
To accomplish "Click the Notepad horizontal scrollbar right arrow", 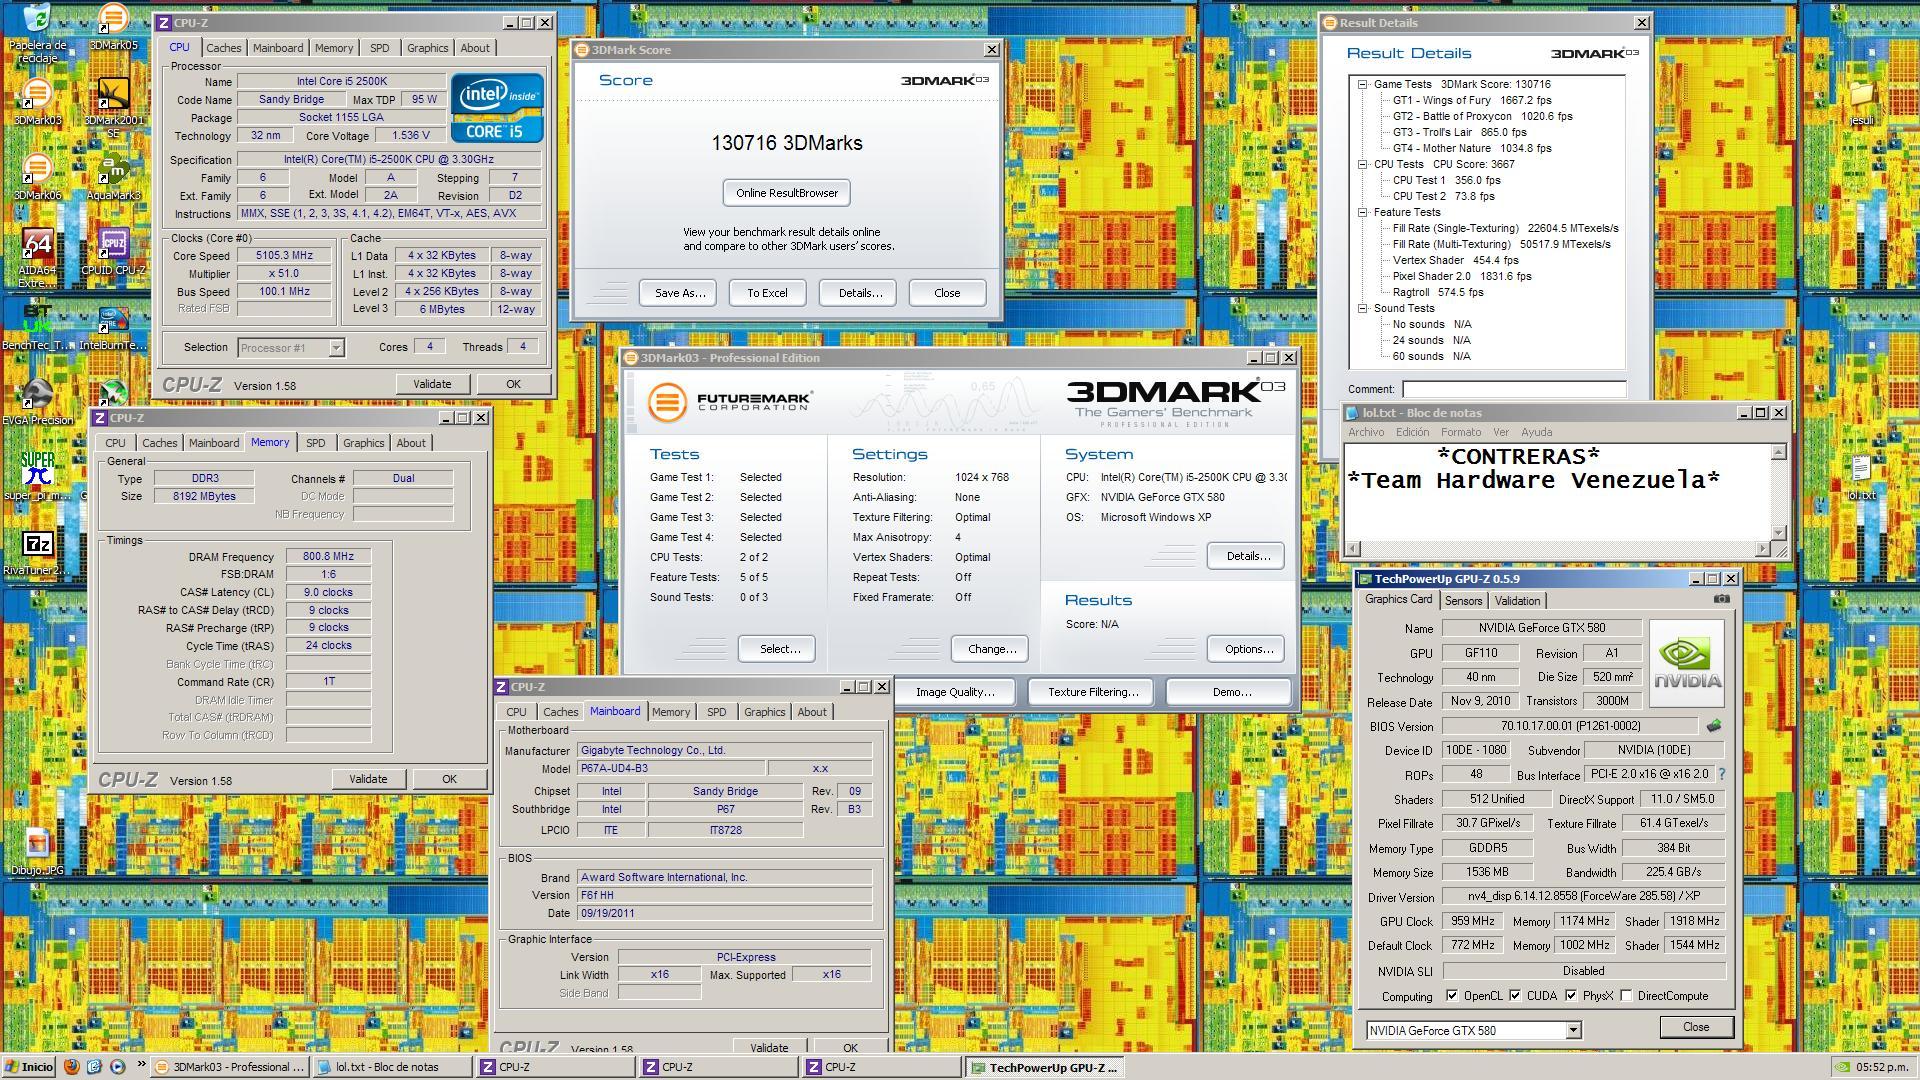I will 1761,548.
